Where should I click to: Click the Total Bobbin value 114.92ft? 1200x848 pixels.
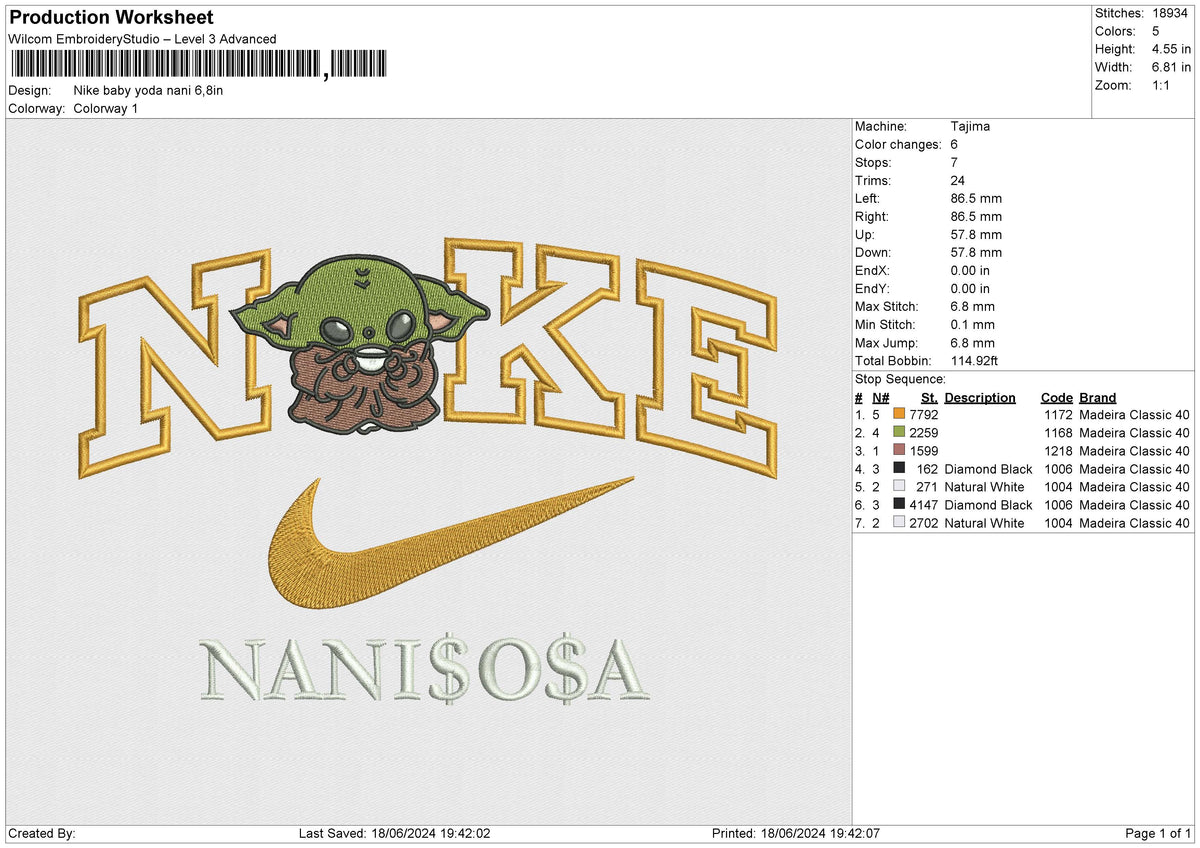tap(976, 361)
